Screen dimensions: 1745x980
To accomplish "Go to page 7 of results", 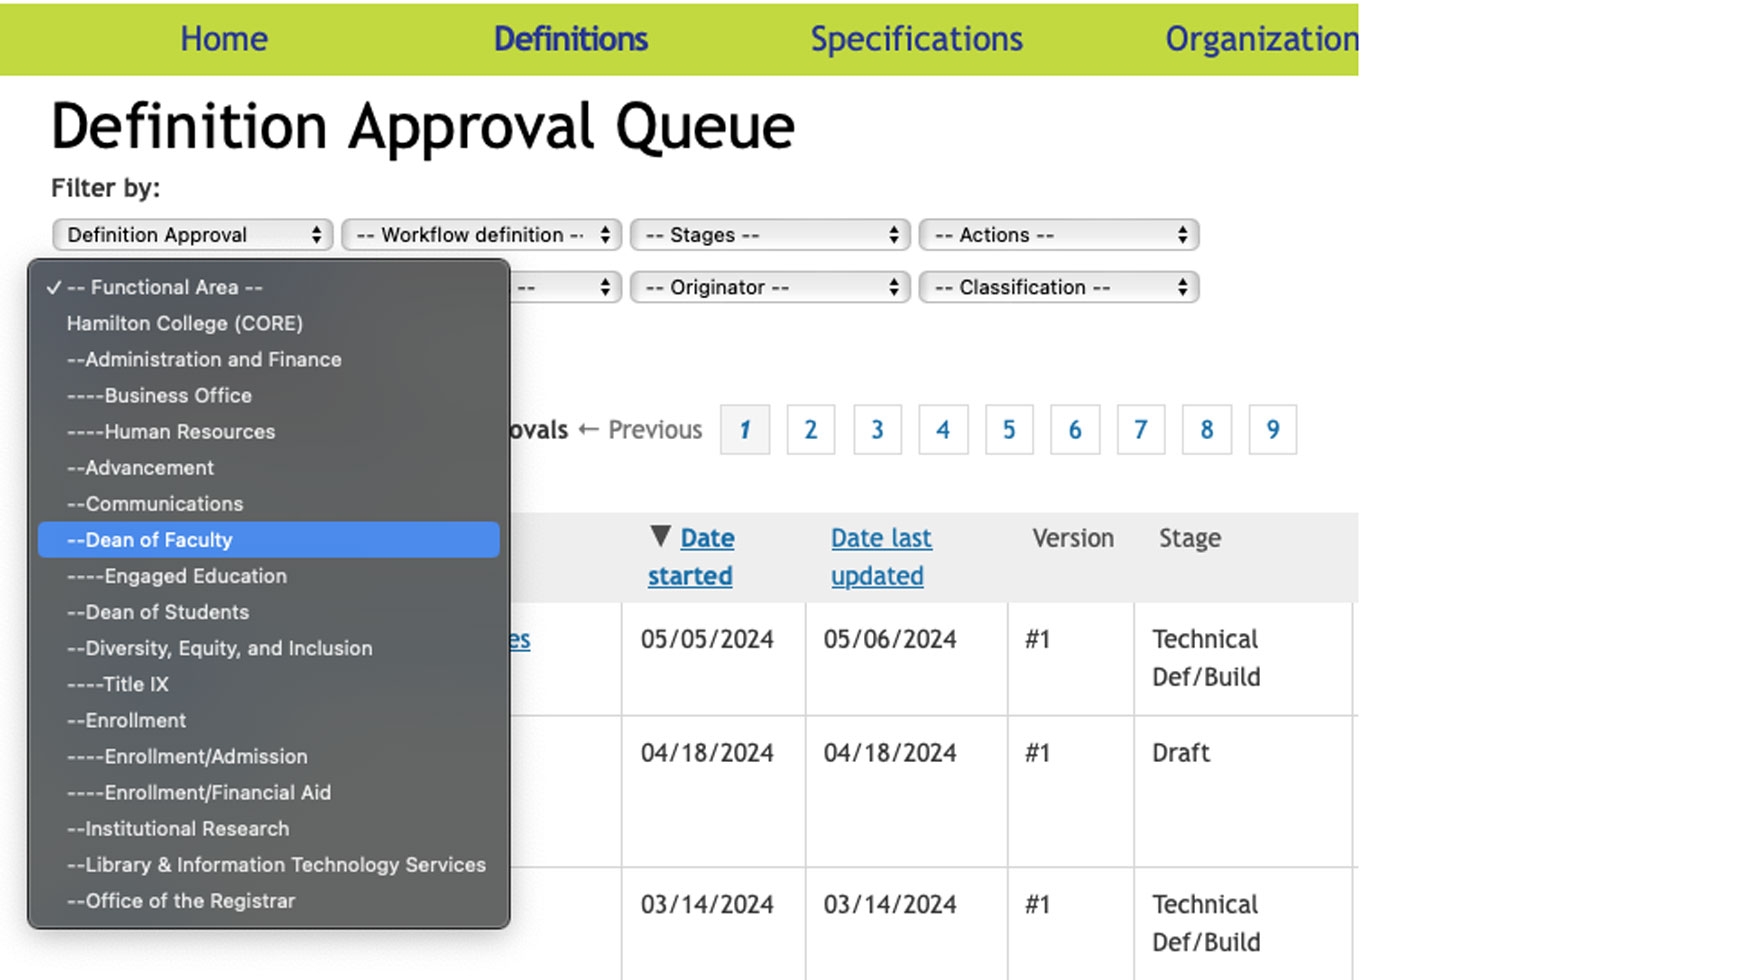I will [x=1141, y=430].
